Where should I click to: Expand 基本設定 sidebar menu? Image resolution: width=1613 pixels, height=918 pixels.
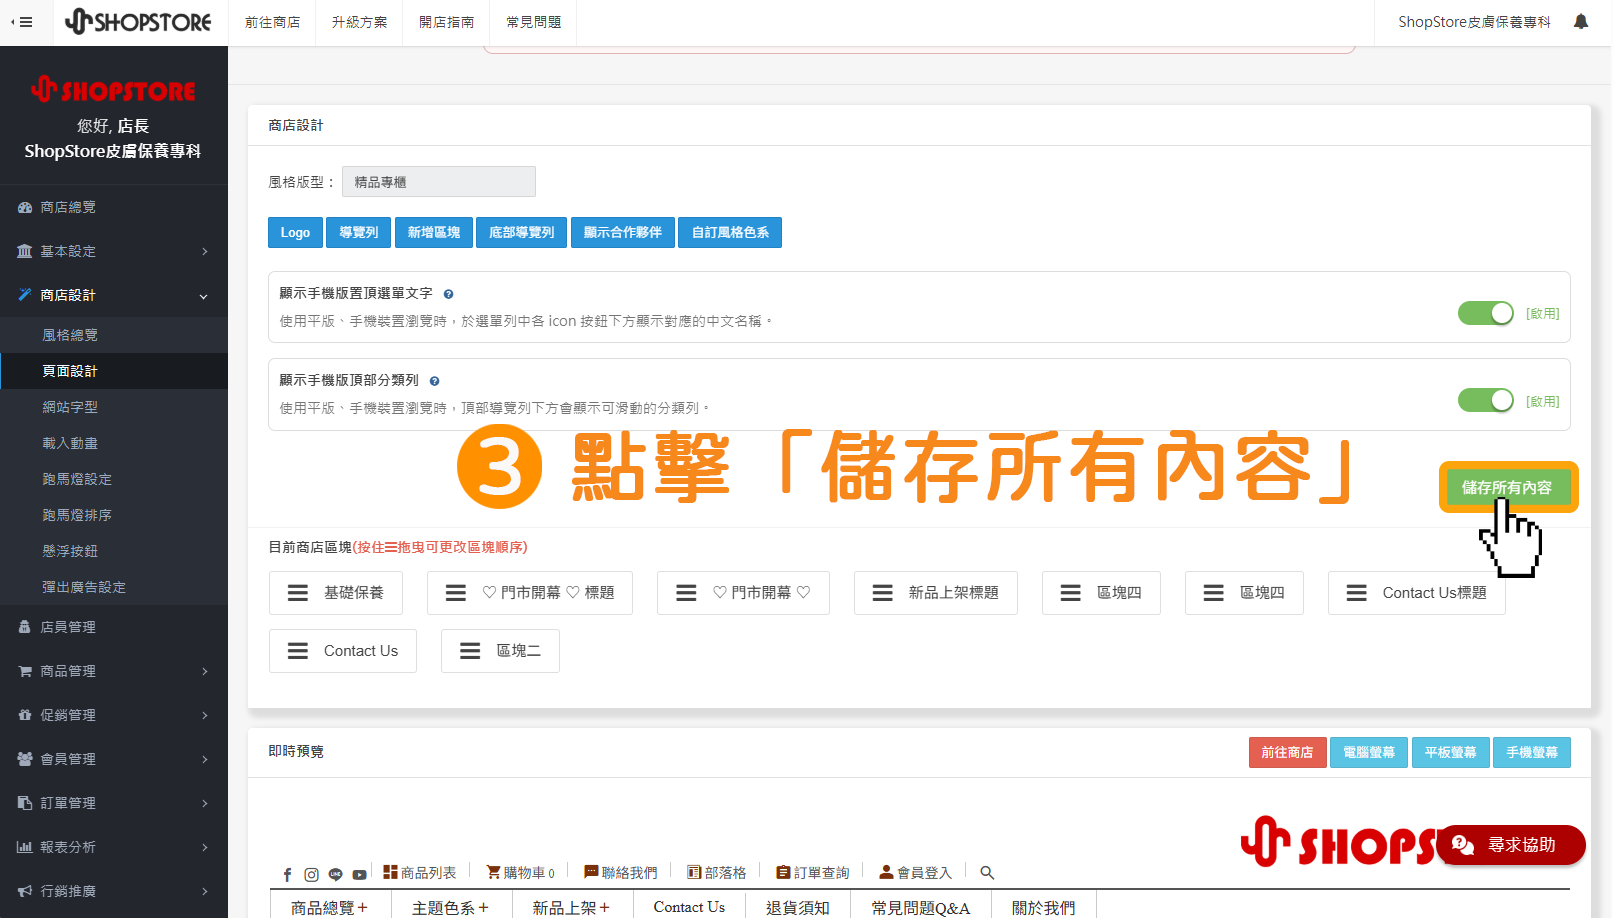114,251
